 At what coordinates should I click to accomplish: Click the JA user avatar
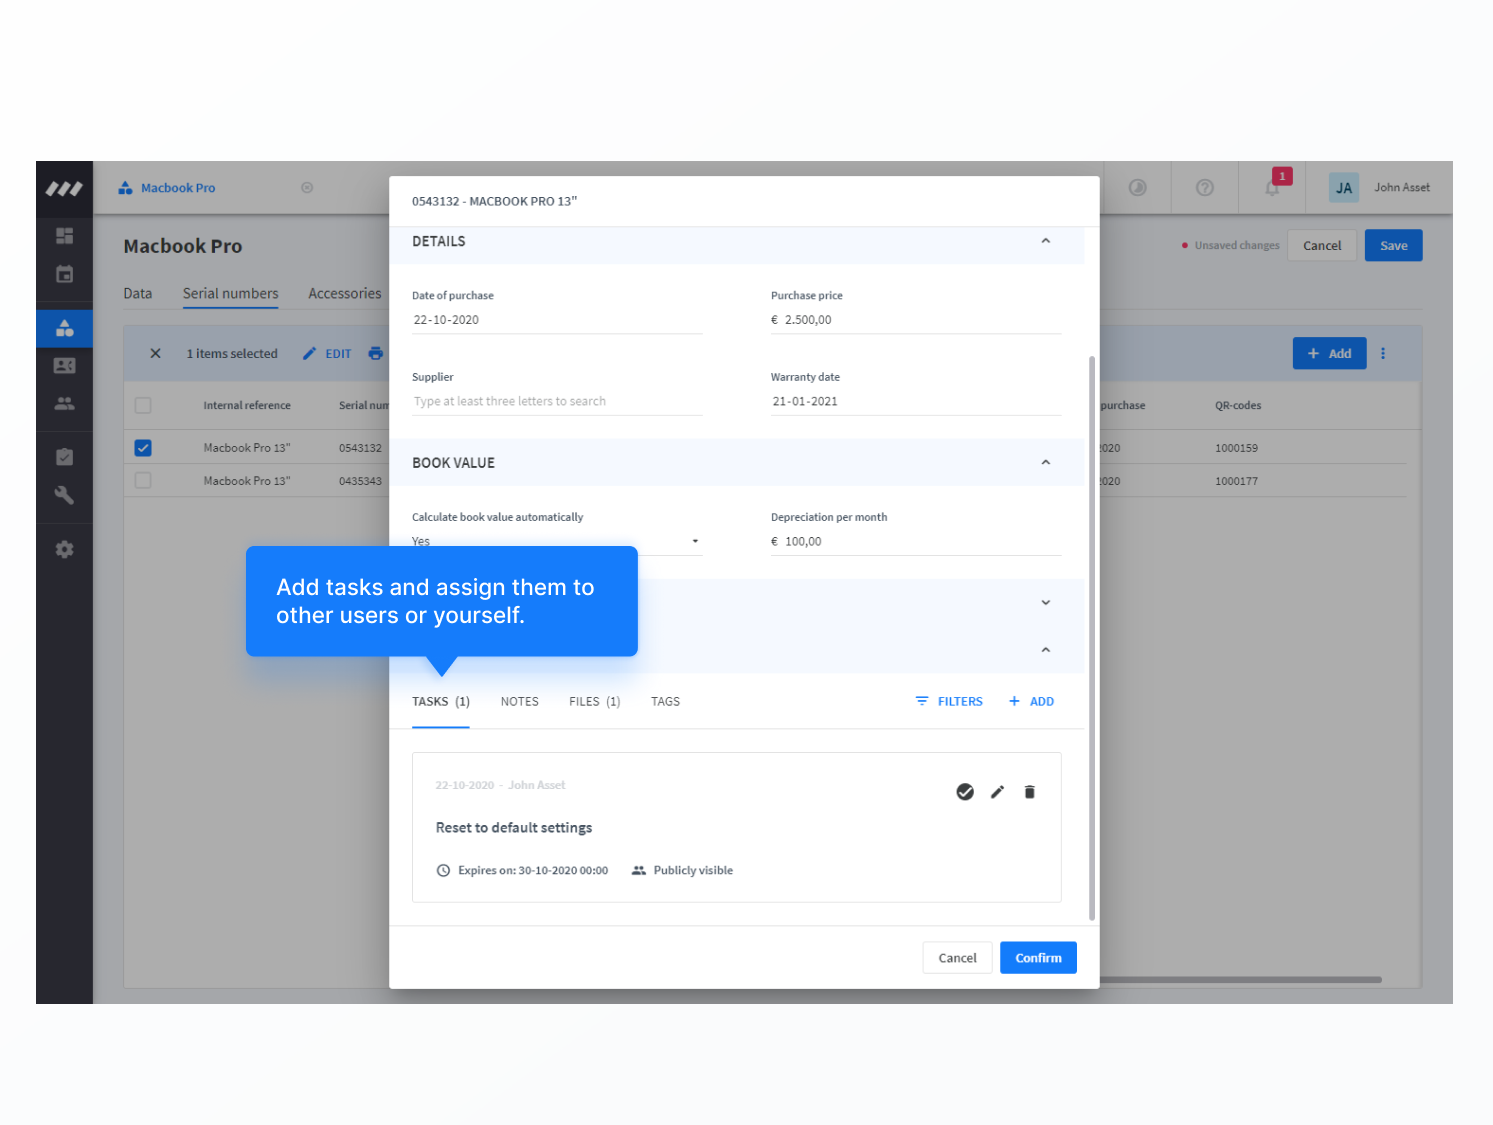coord(1344,188)
